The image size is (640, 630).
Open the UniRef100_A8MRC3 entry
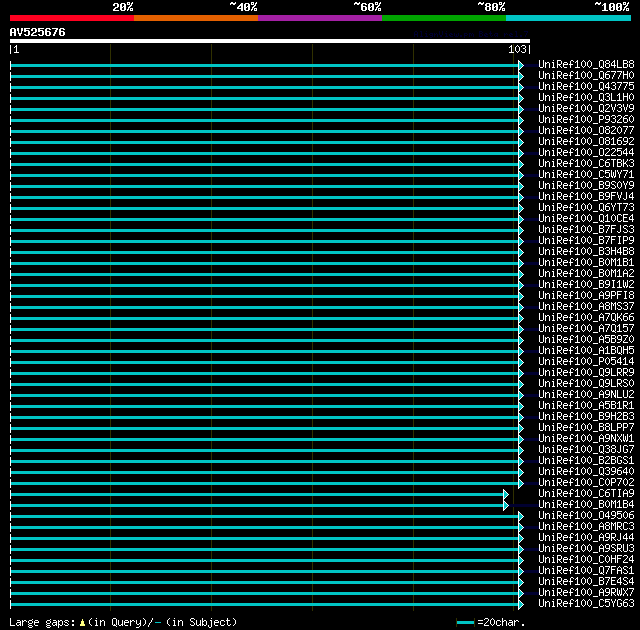point(586,527)
